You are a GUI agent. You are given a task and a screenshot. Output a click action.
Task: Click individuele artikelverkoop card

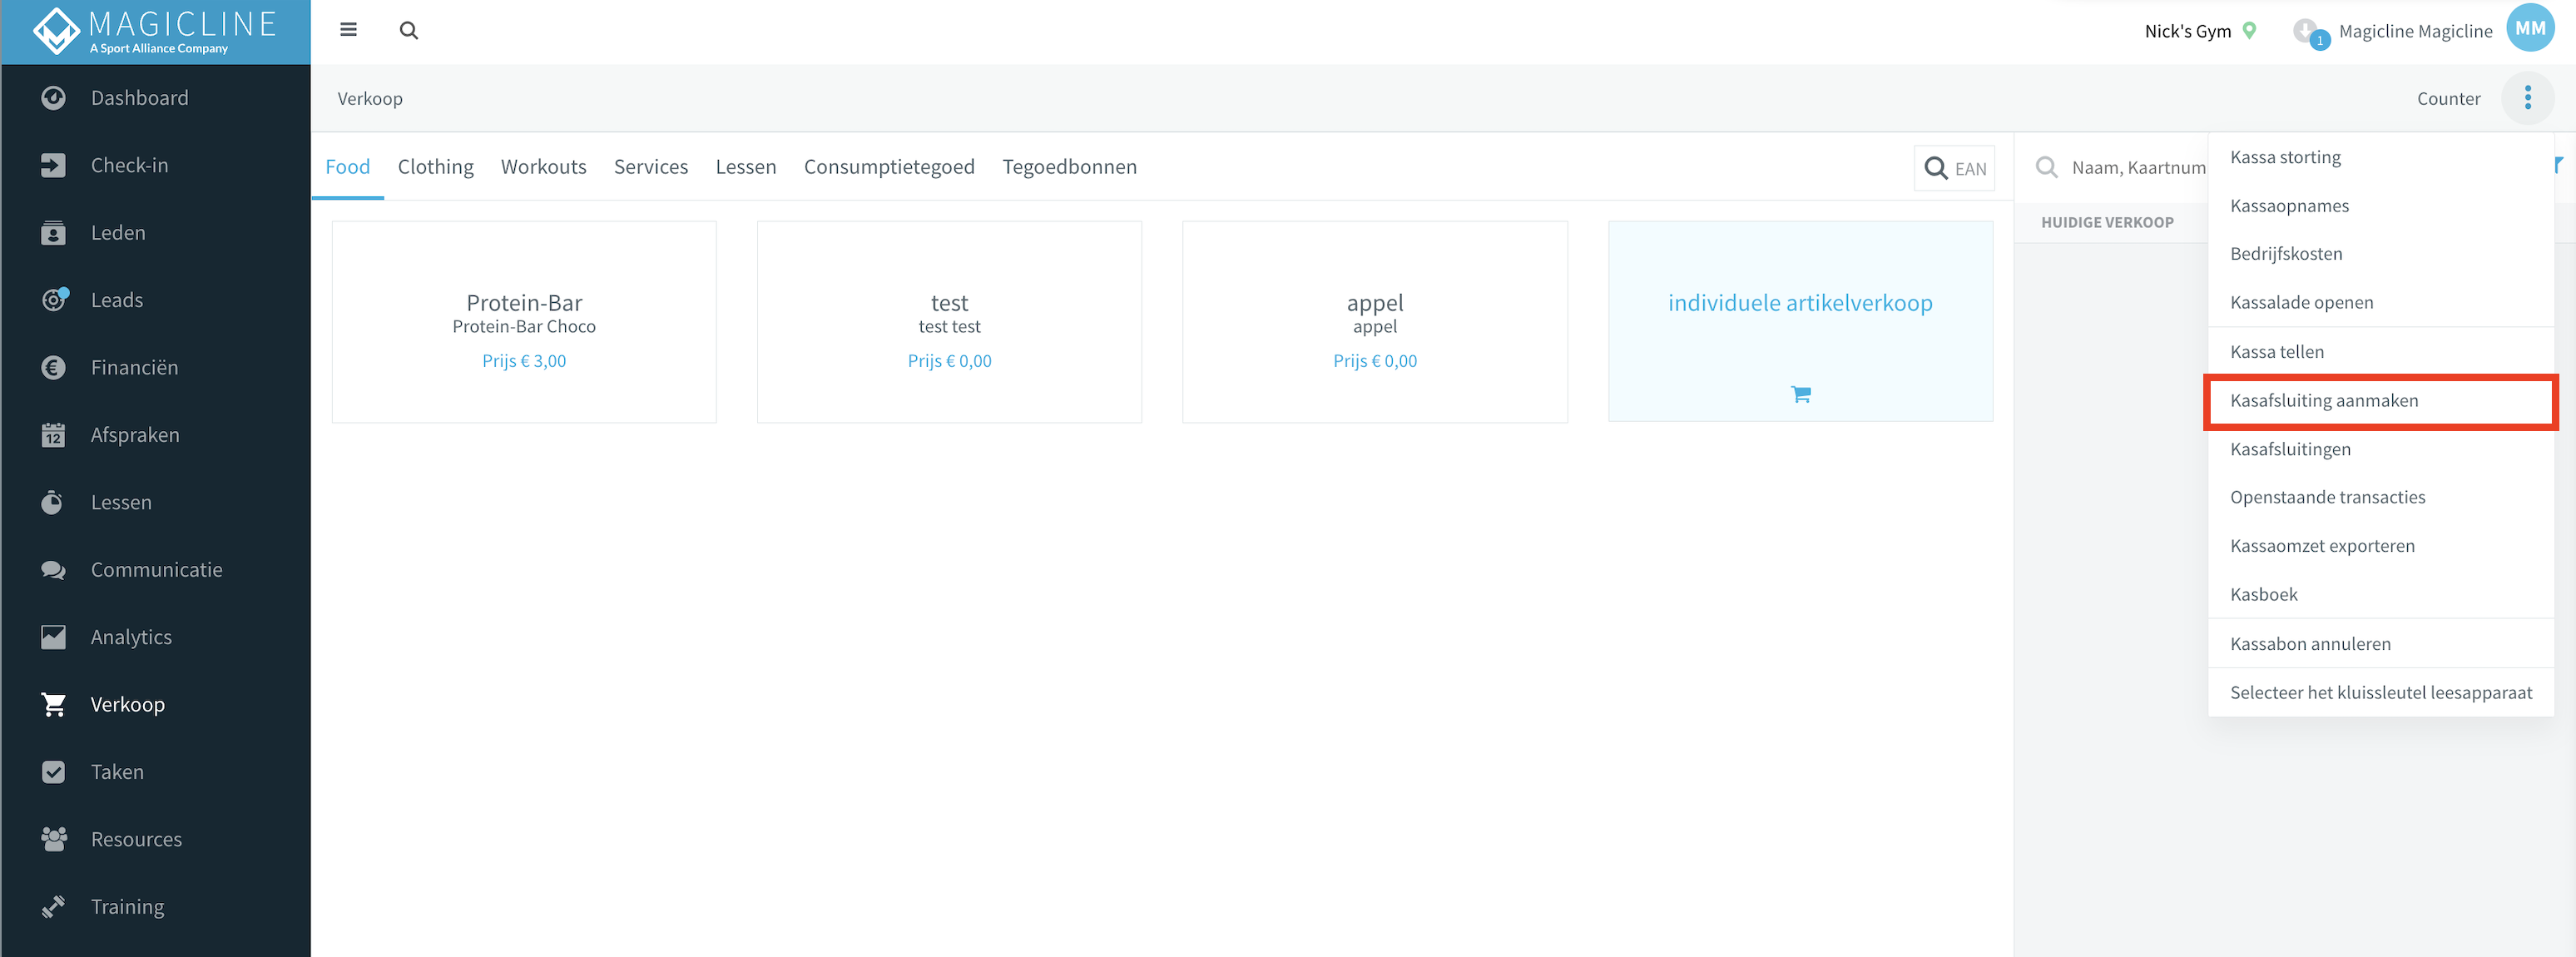pyautogui.click(x=1800, y=322)
